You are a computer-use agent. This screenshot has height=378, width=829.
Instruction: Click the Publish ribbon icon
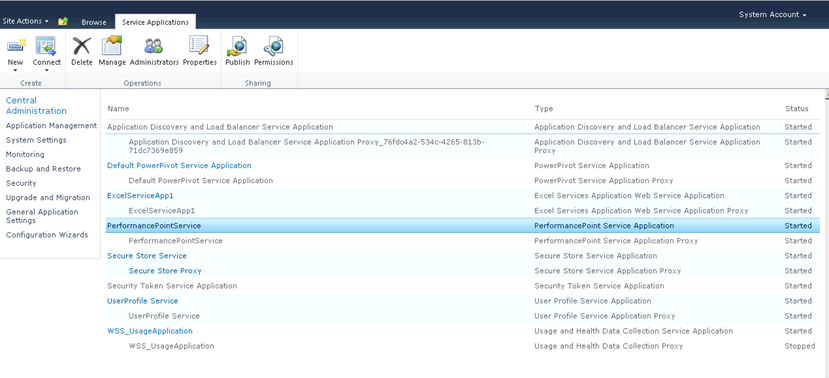[237, 47]
